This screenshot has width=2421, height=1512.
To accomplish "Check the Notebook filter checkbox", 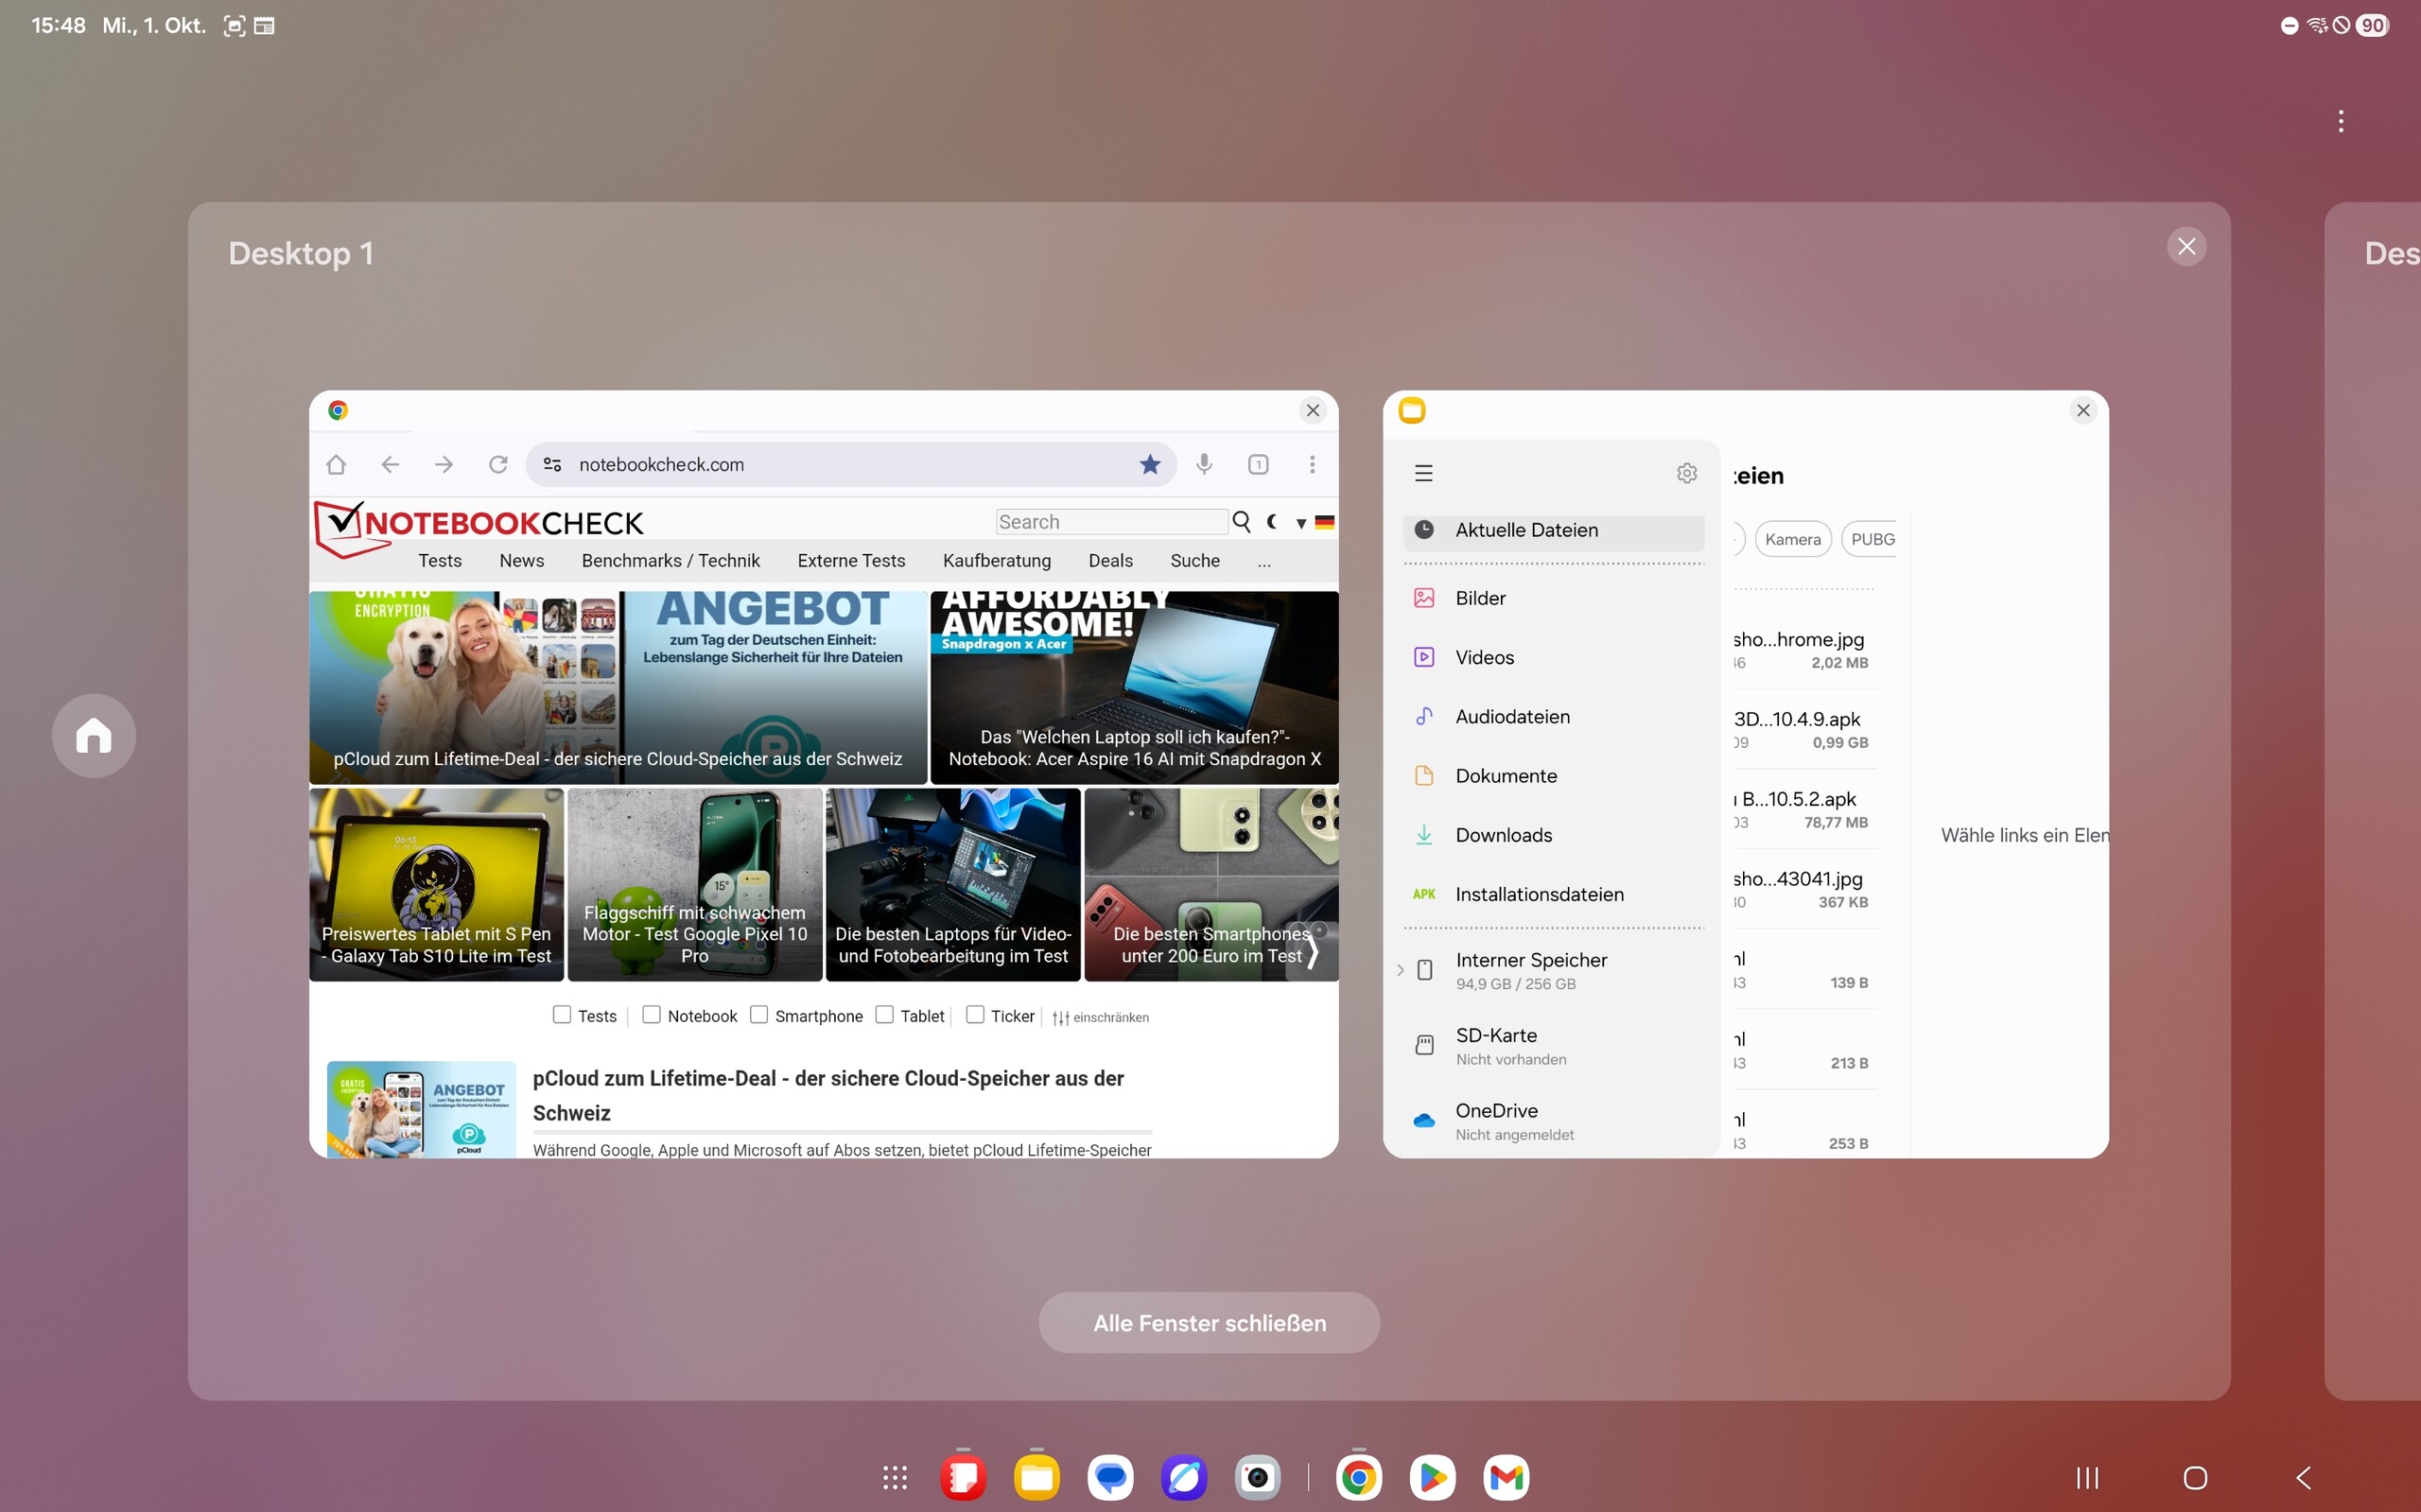I will 651,1015.
